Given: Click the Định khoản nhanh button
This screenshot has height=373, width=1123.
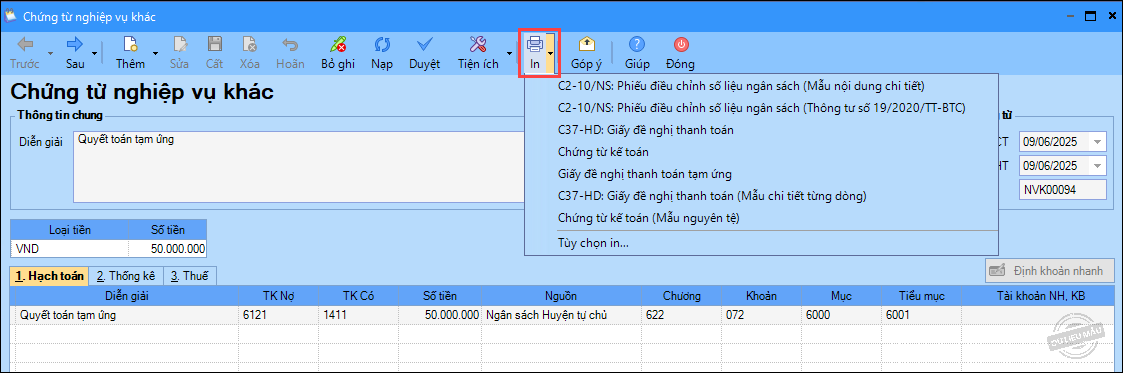Looking at the screenshot, I should point(1050,271).
